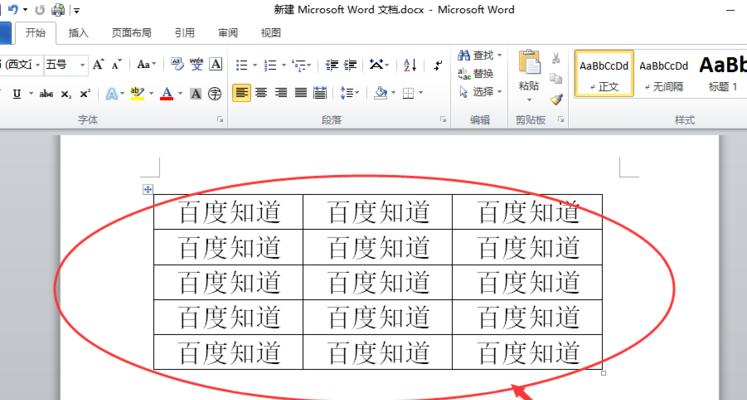The width and height of the screenshot is (747, 400).
Task: Cut selection with scissors icon
Action: (x=556, y=58)
